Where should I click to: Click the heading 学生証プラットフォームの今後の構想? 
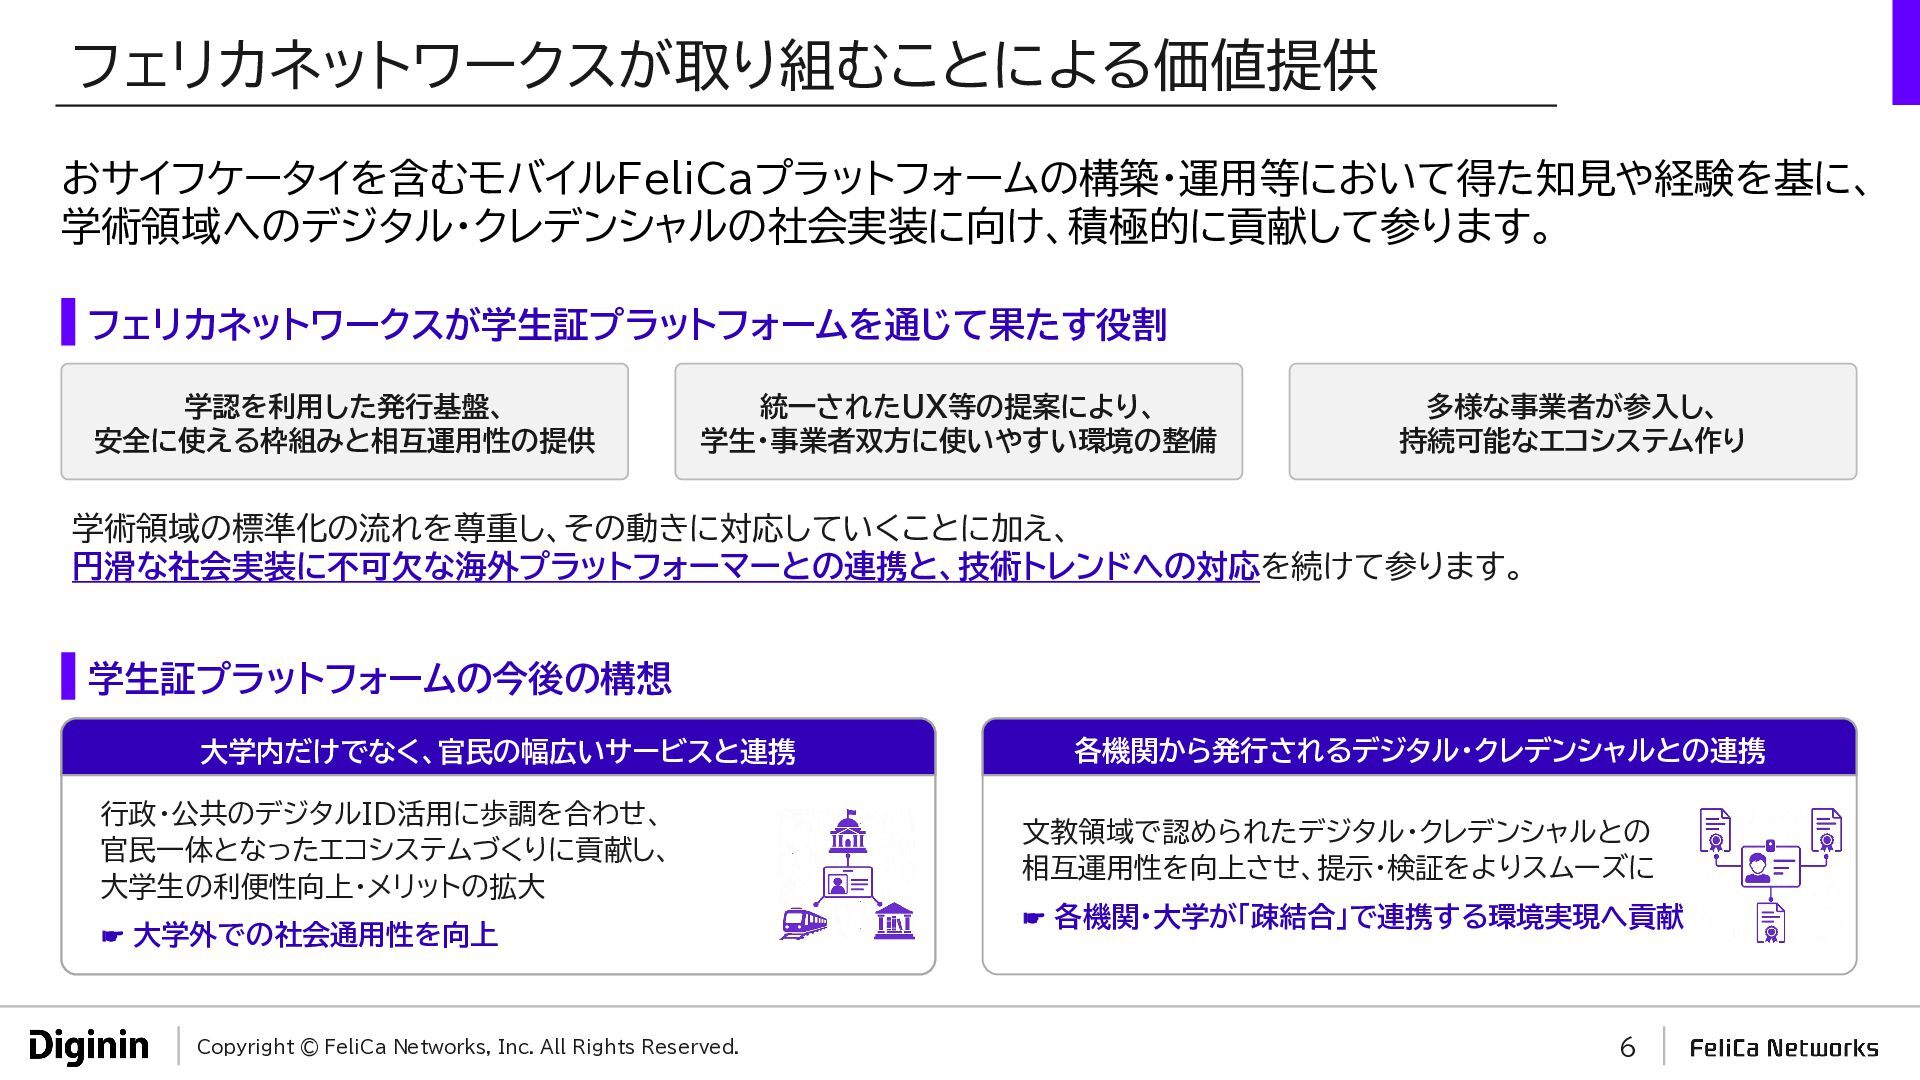[x=380, y=678]
